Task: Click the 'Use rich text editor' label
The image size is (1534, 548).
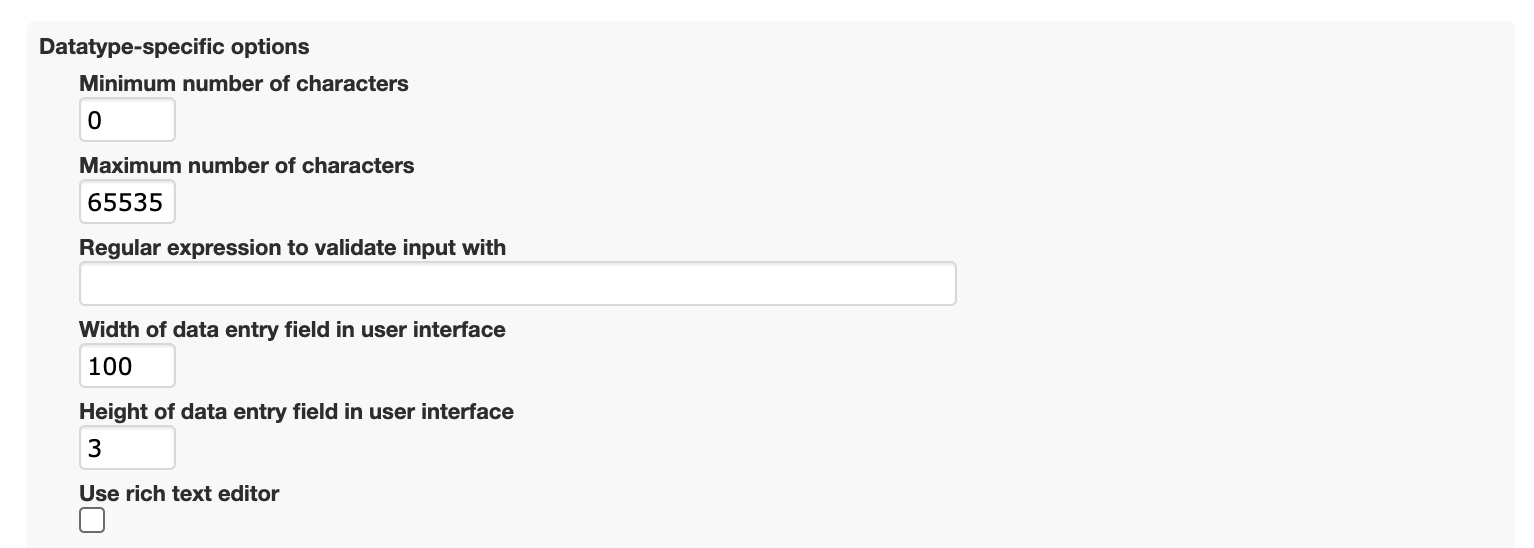Action: tap(179, 493)
